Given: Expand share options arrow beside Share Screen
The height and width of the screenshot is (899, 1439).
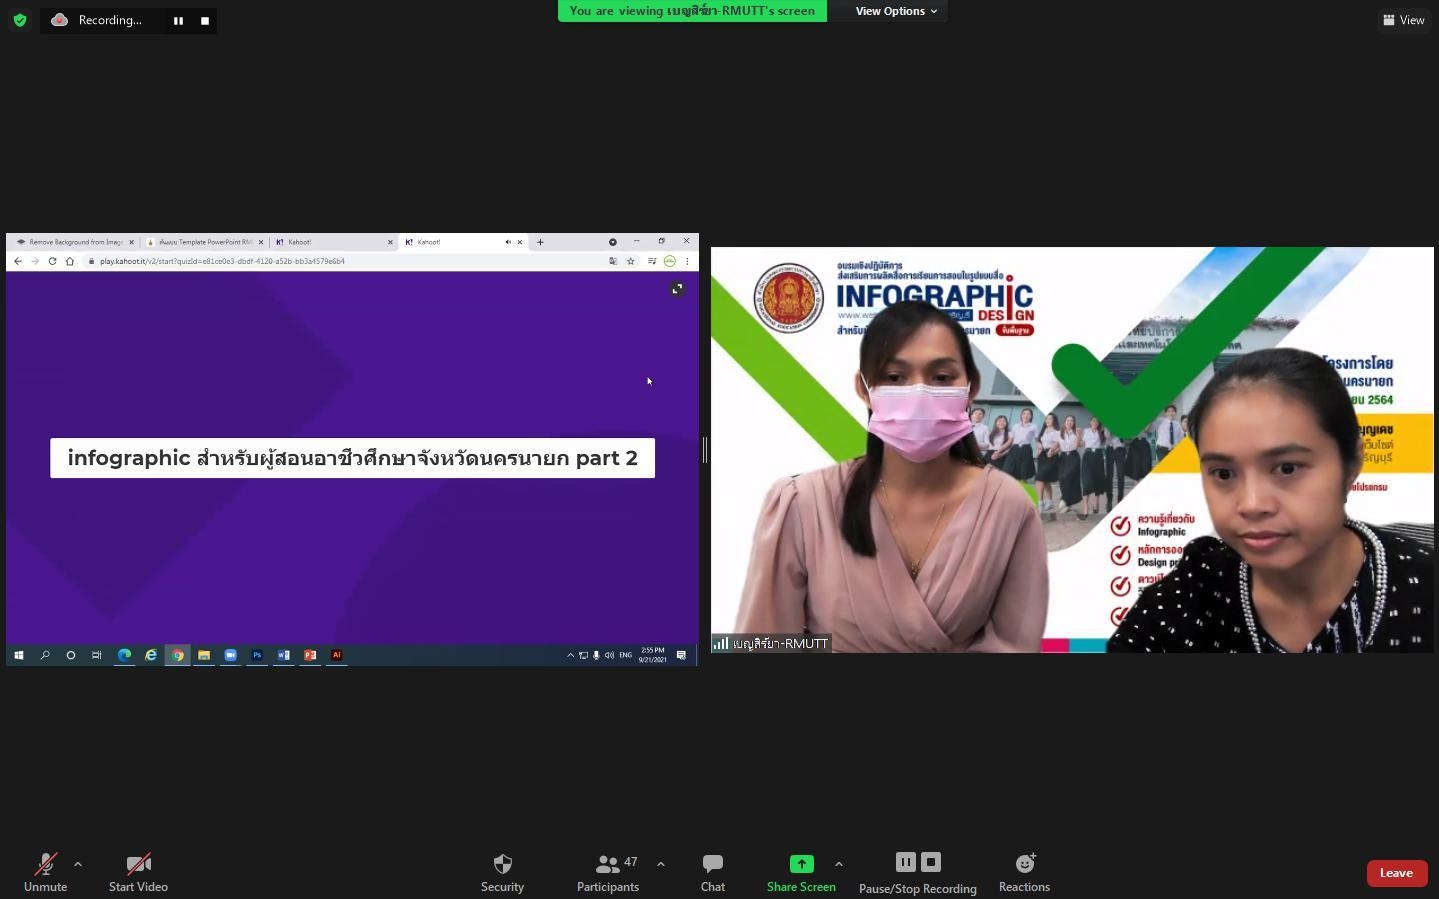Looking at the screenshot, I should [x=839, y=864].
